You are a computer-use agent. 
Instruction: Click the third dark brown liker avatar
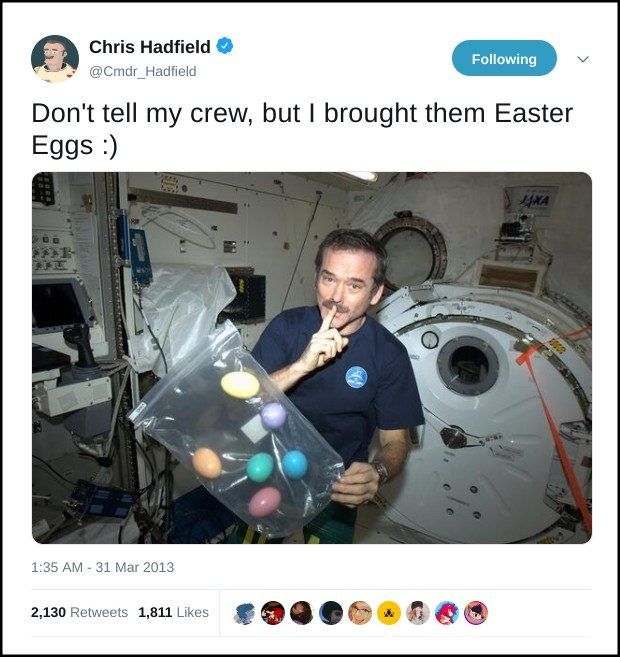(302, 613)
